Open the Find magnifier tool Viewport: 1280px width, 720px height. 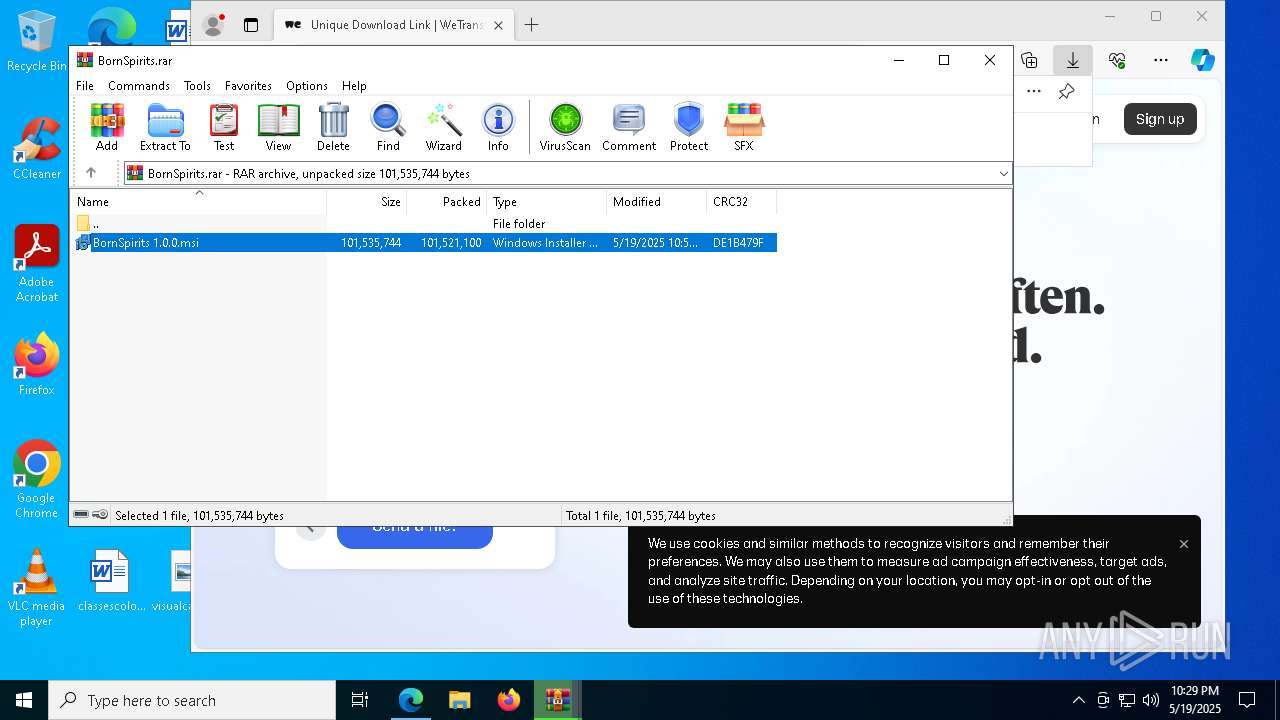tap(388, 127)
